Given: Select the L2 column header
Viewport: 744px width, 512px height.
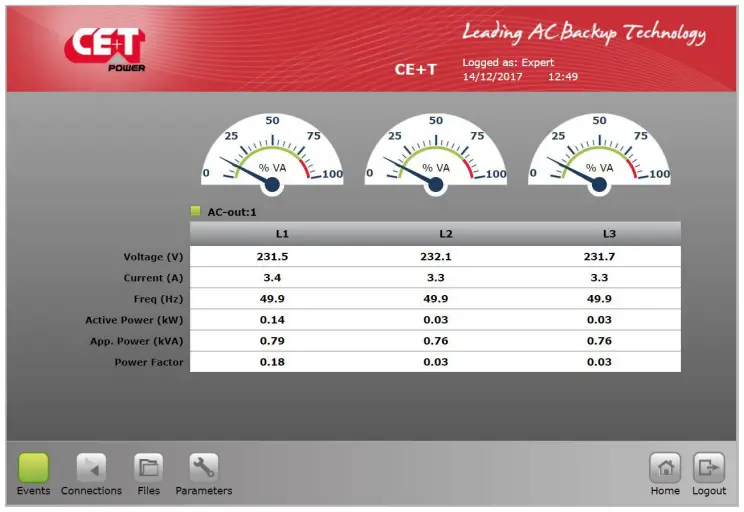Looking at the screenshot, I should (x=446, y=233).
